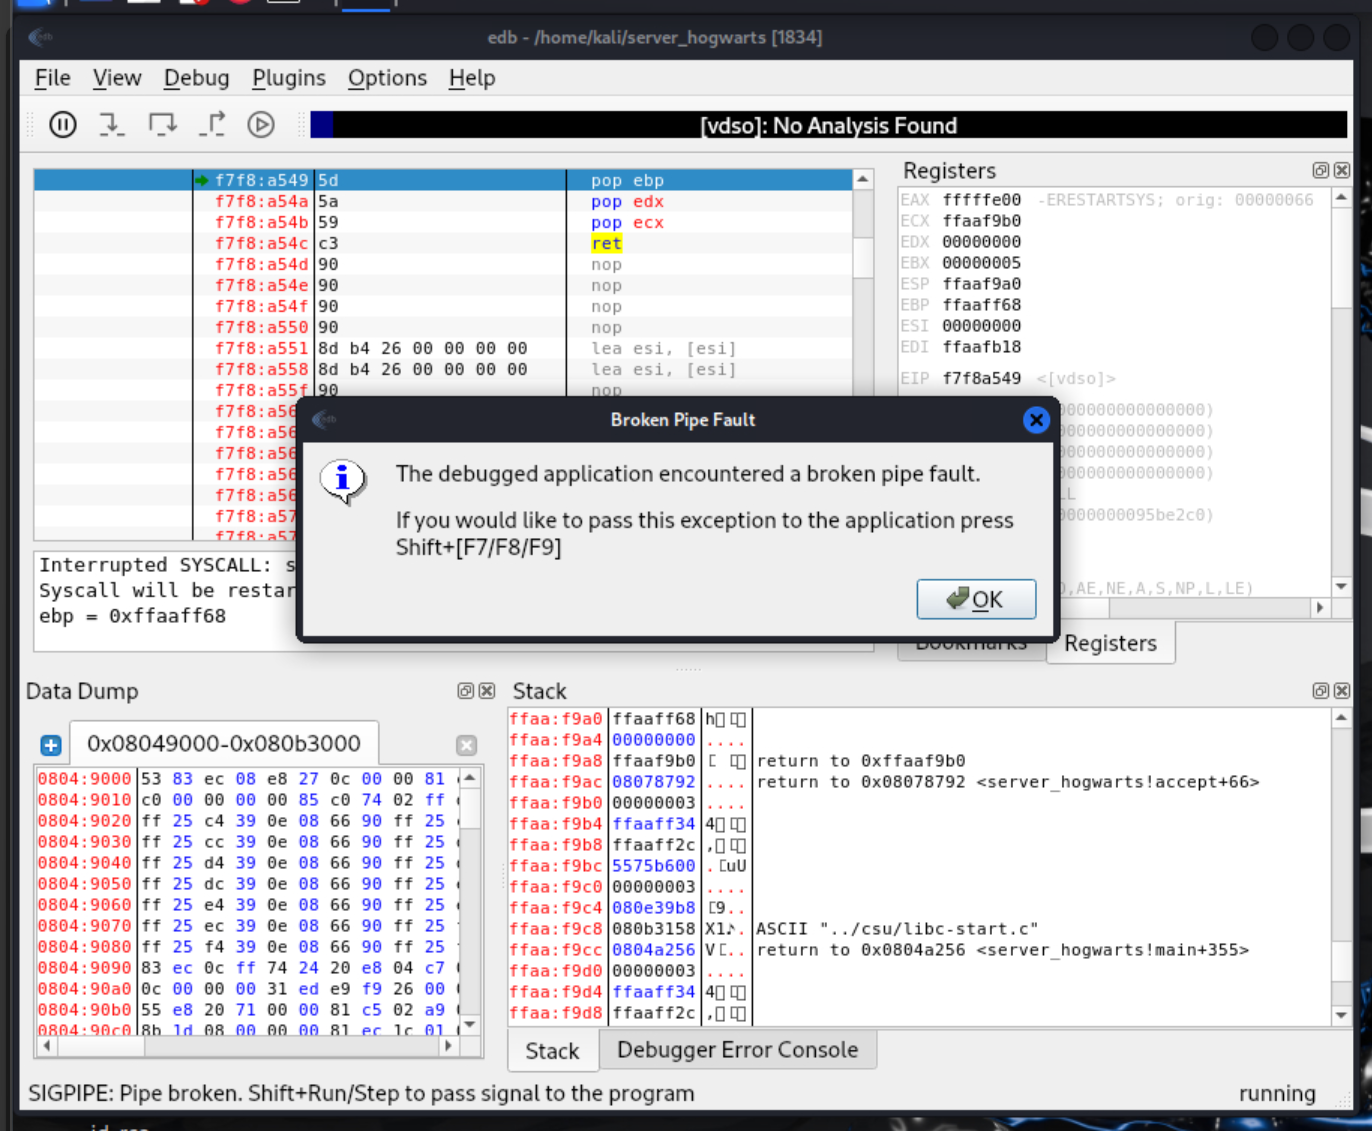
Task: Select the 'pop ecx' instruction
Action: click(627, 222)
